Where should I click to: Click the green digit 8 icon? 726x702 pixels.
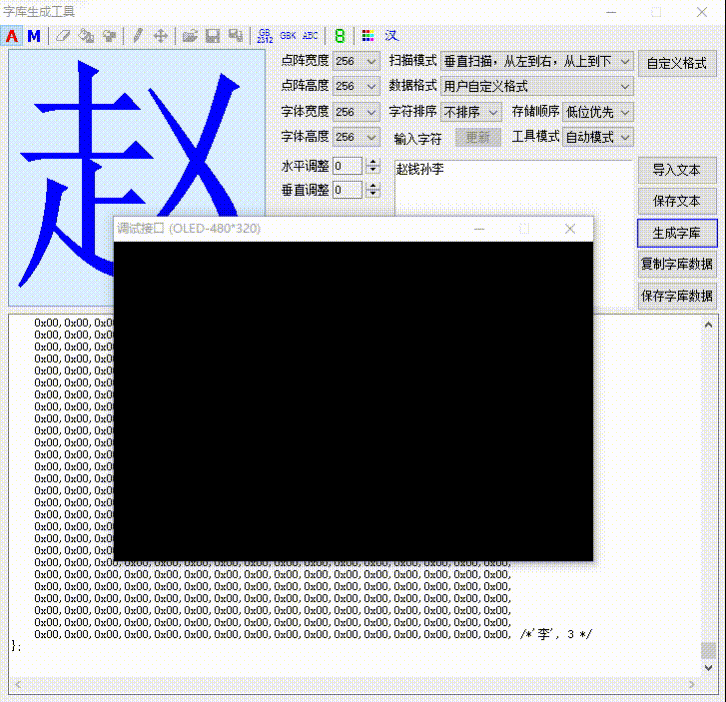click(340, 36)
